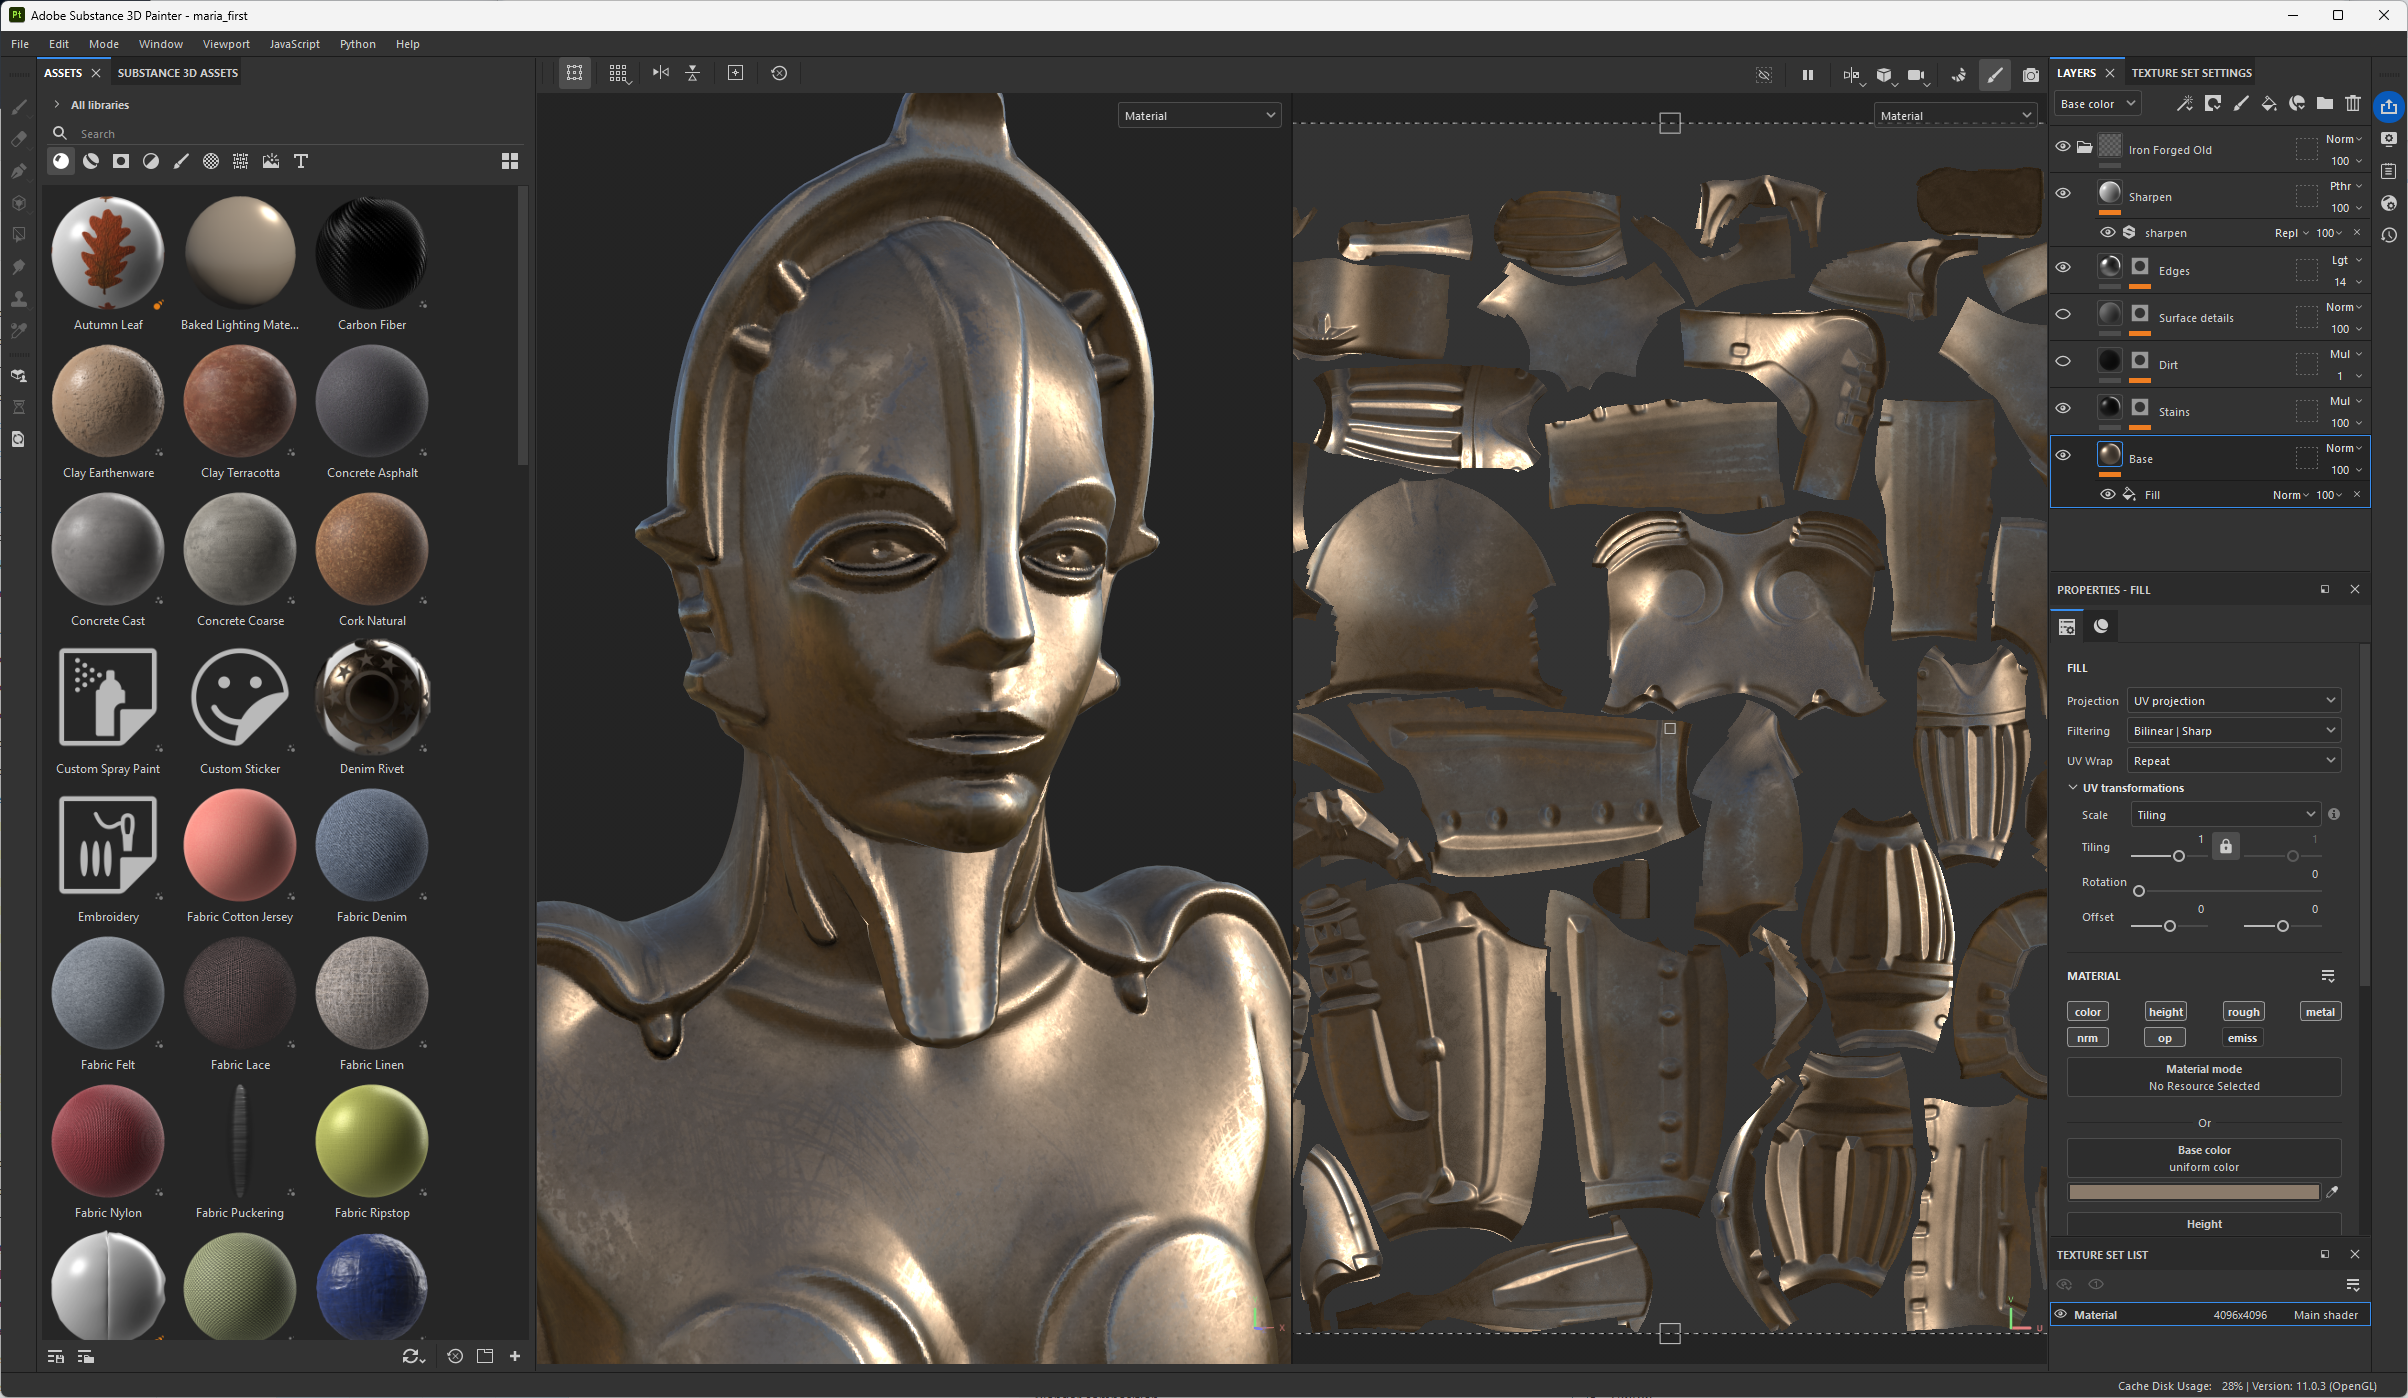Toggle grid view icon in assets panel

(509, 161)
